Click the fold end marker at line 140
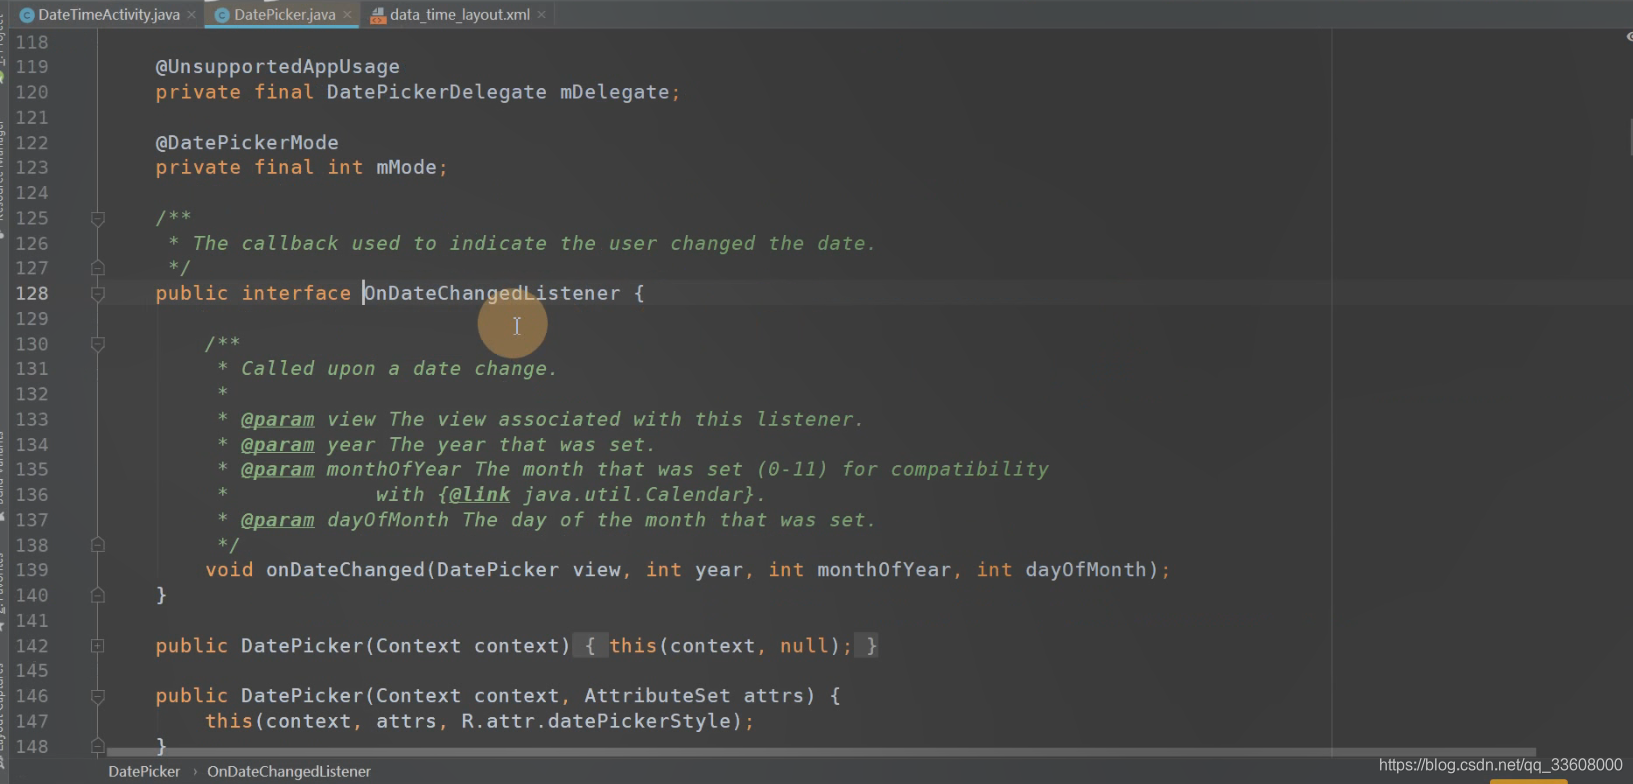 [x=98, y=595]
